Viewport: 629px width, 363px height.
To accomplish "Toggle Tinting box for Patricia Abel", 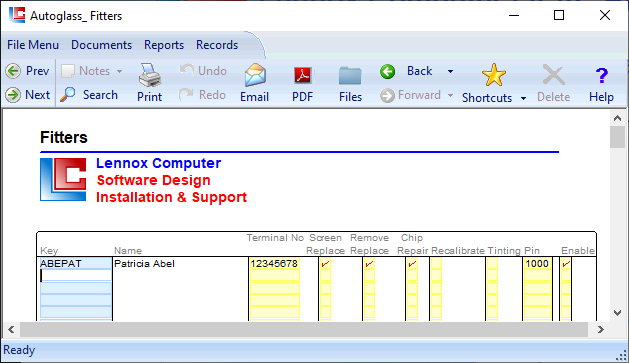I will (x=492, y=264).
